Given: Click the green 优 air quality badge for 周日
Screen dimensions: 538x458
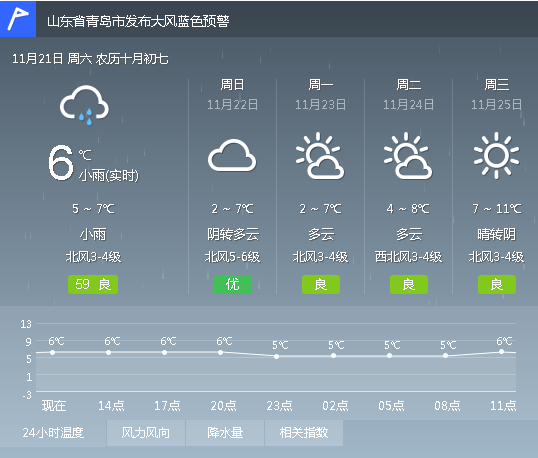Looking at the screenshot, I should 233,284.
